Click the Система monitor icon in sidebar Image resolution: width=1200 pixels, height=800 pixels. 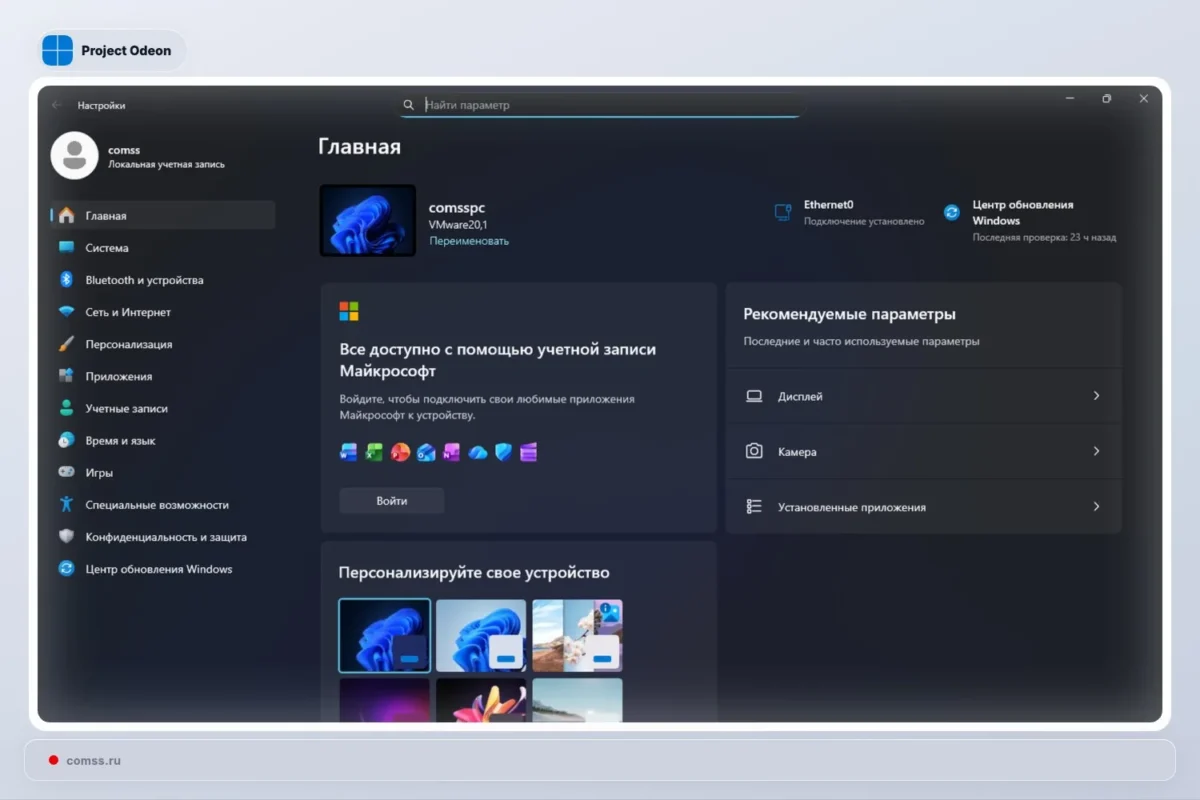pos(66,248)
